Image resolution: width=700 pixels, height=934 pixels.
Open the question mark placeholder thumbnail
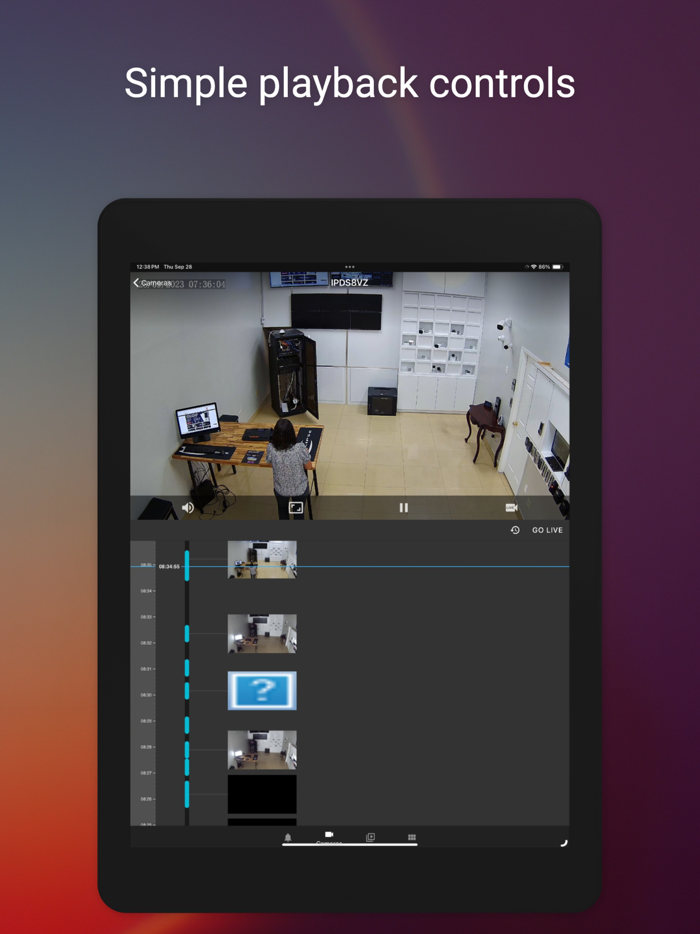262,690
